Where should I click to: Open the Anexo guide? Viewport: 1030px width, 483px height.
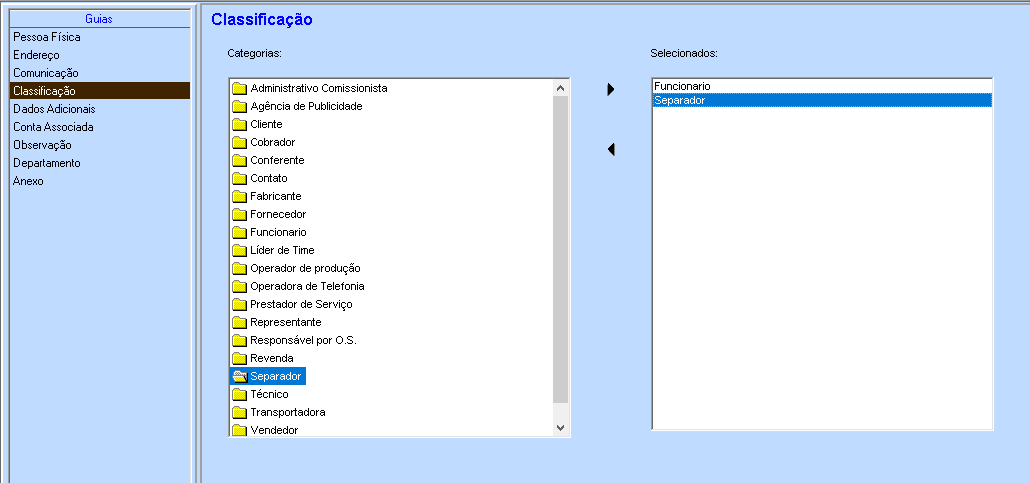coord(28,181)
